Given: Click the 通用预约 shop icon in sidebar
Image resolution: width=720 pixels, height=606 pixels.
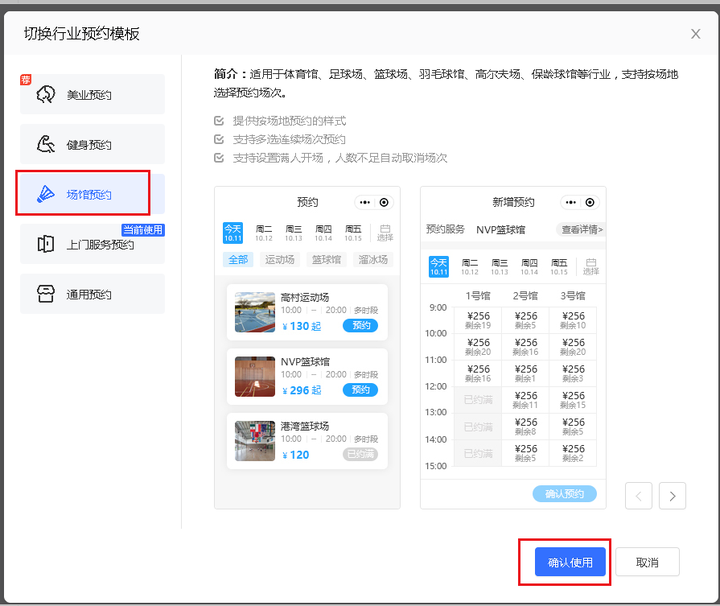Looking at the screenshot, I should [46, 294].
